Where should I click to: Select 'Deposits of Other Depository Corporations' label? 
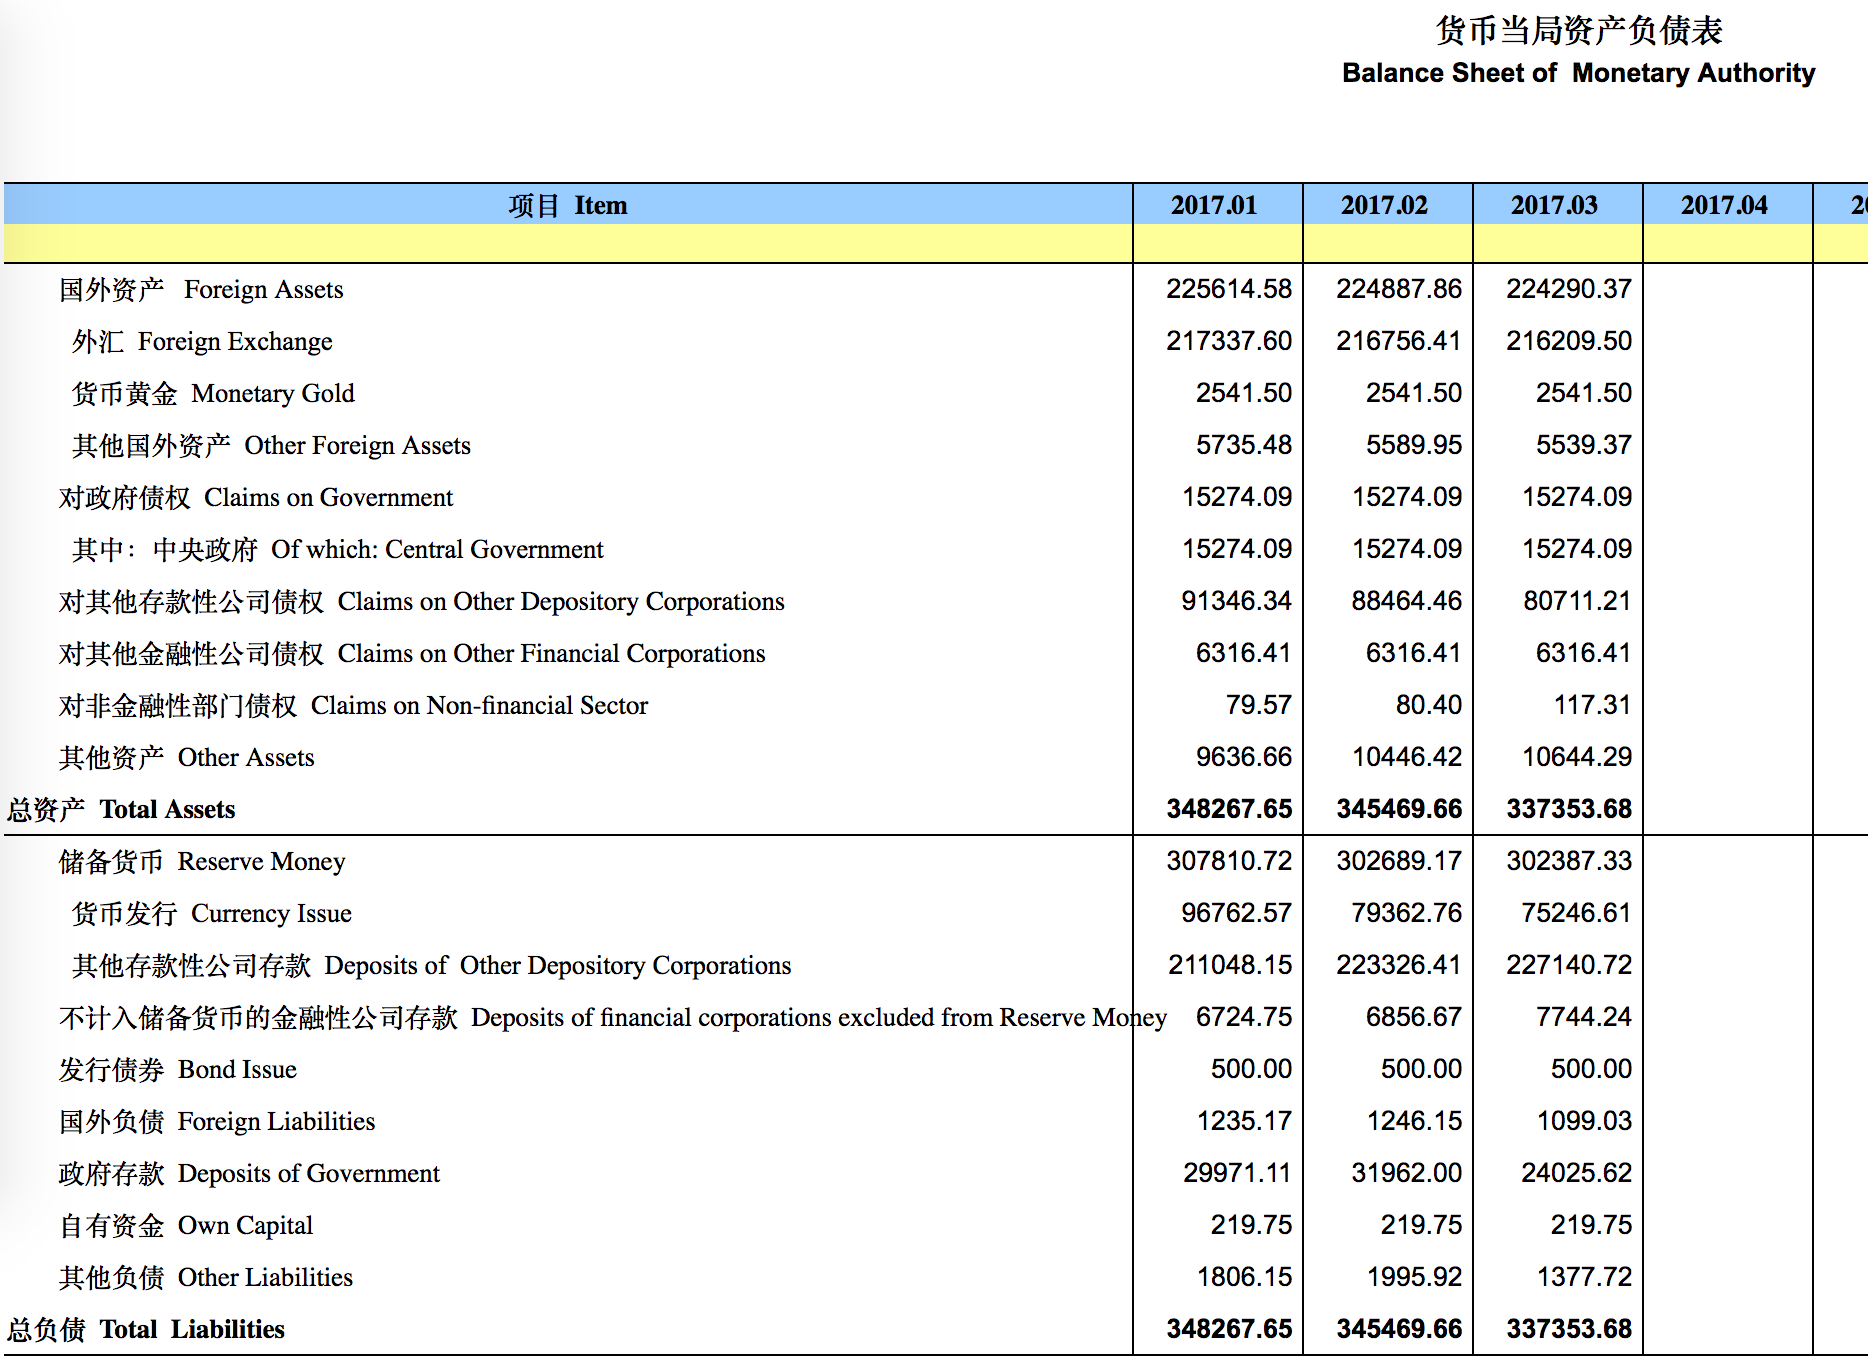pyautogui.click(x=432, y=965)
